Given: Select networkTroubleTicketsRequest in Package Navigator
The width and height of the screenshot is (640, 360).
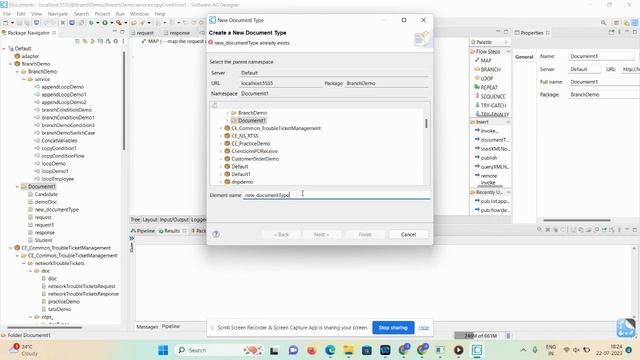Looking at the screenshot, I should coord(82,286).
